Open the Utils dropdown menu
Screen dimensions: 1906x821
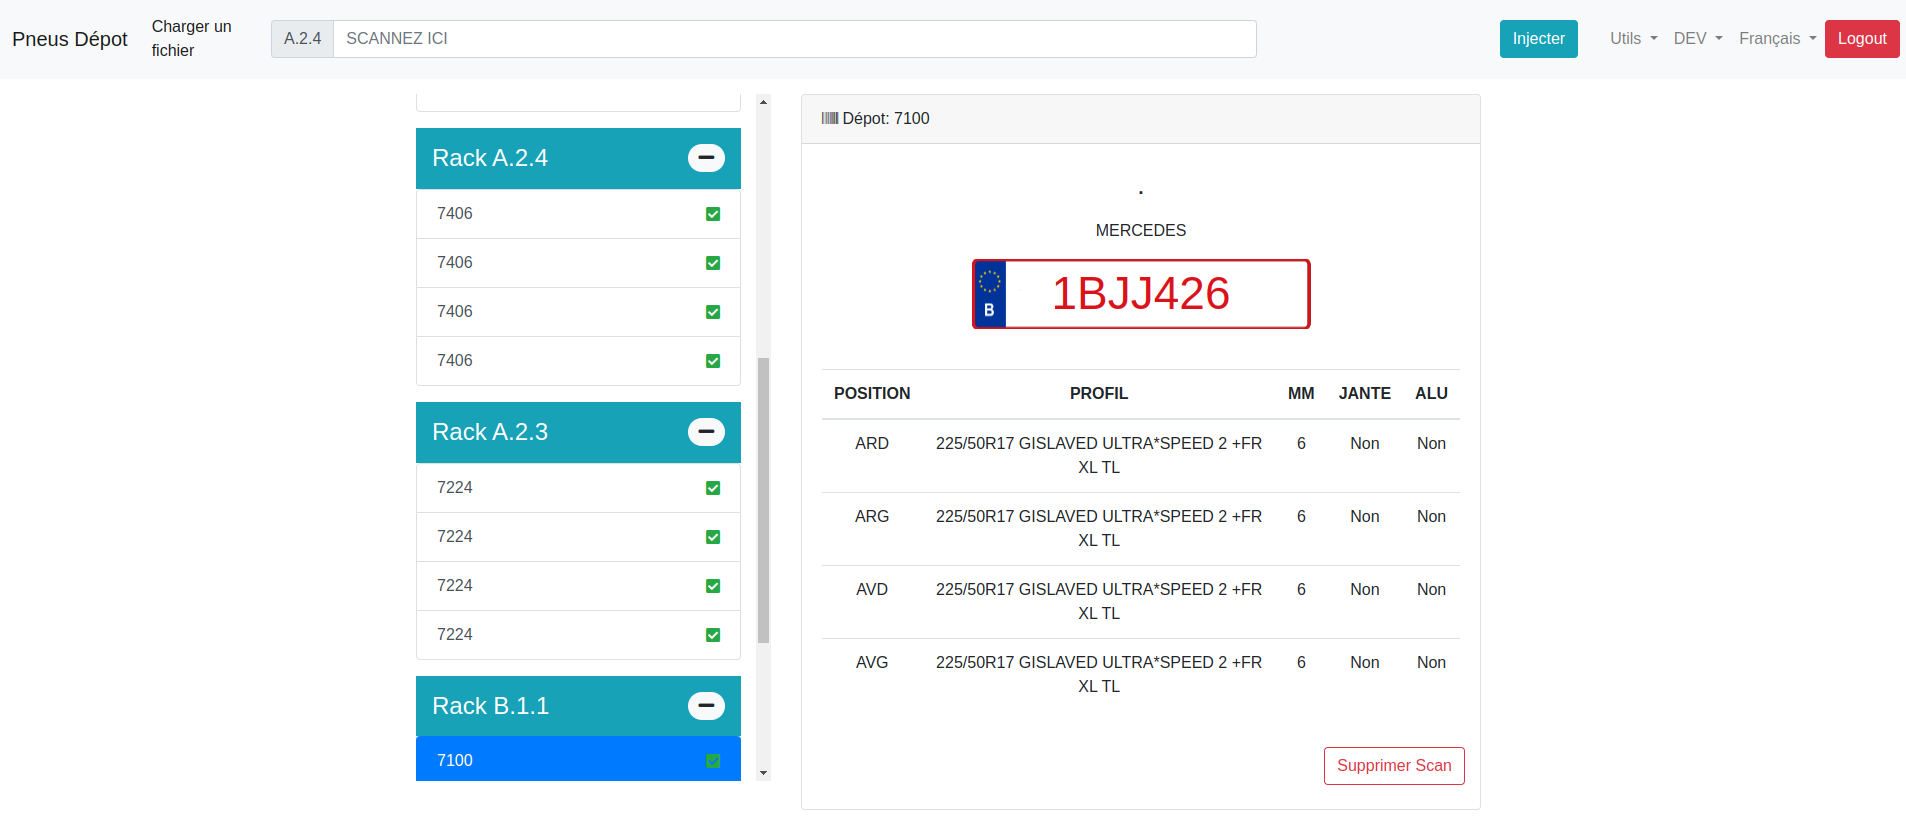[1633, 39]
